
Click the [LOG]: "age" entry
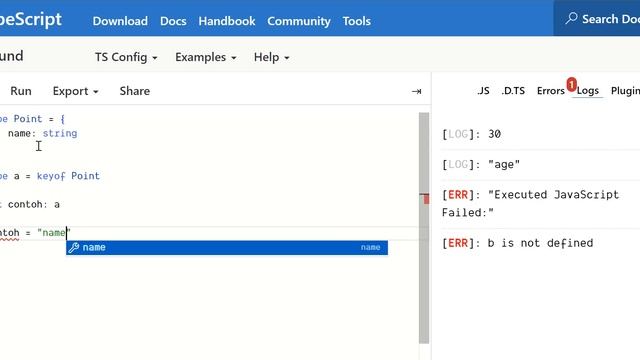tap(481, 164)
